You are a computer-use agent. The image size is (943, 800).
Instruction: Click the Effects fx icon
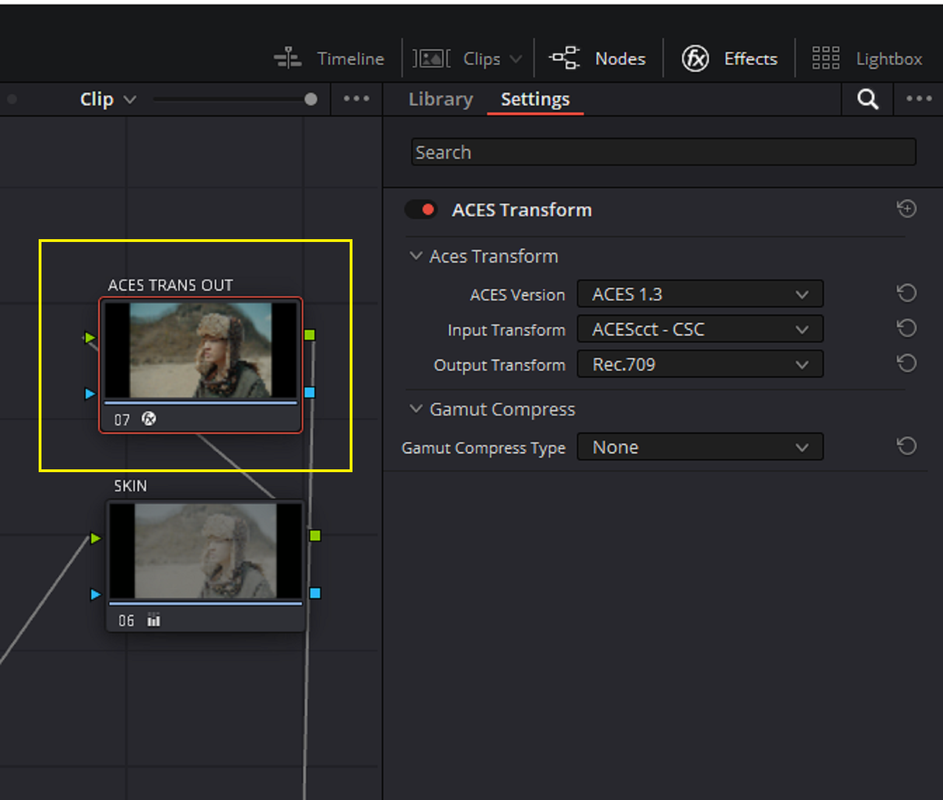[x=695, y=58]
